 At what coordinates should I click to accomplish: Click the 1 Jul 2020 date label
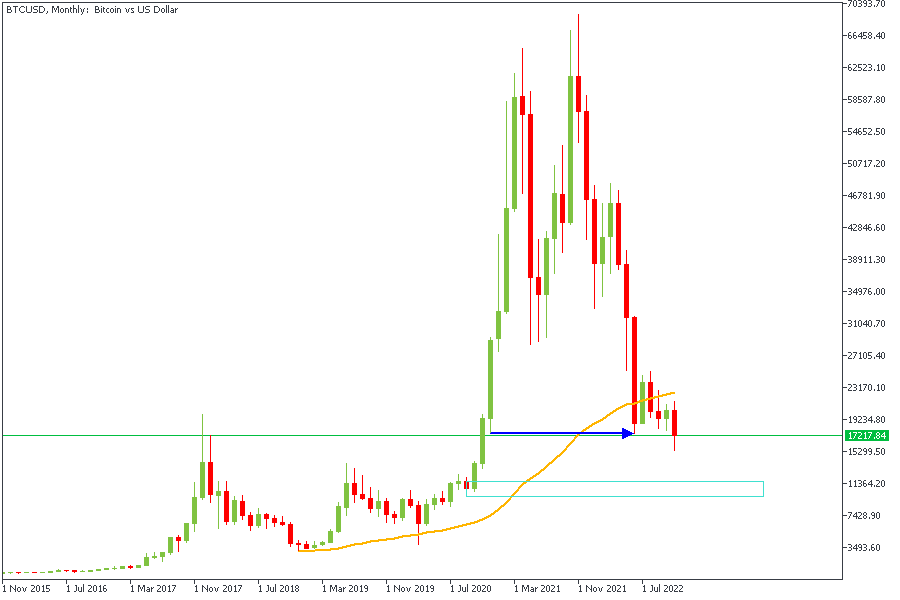(x=472, y=589)
